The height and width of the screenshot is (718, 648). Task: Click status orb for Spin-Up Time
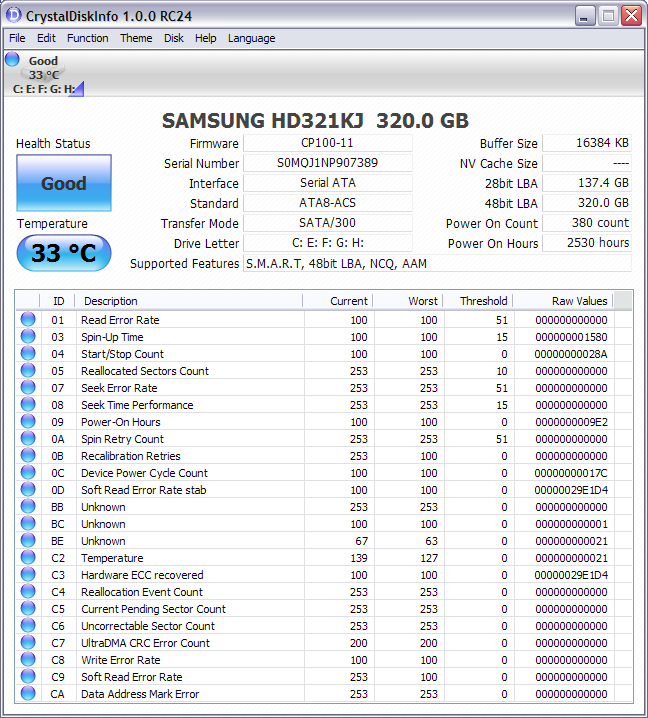(28, 336)
